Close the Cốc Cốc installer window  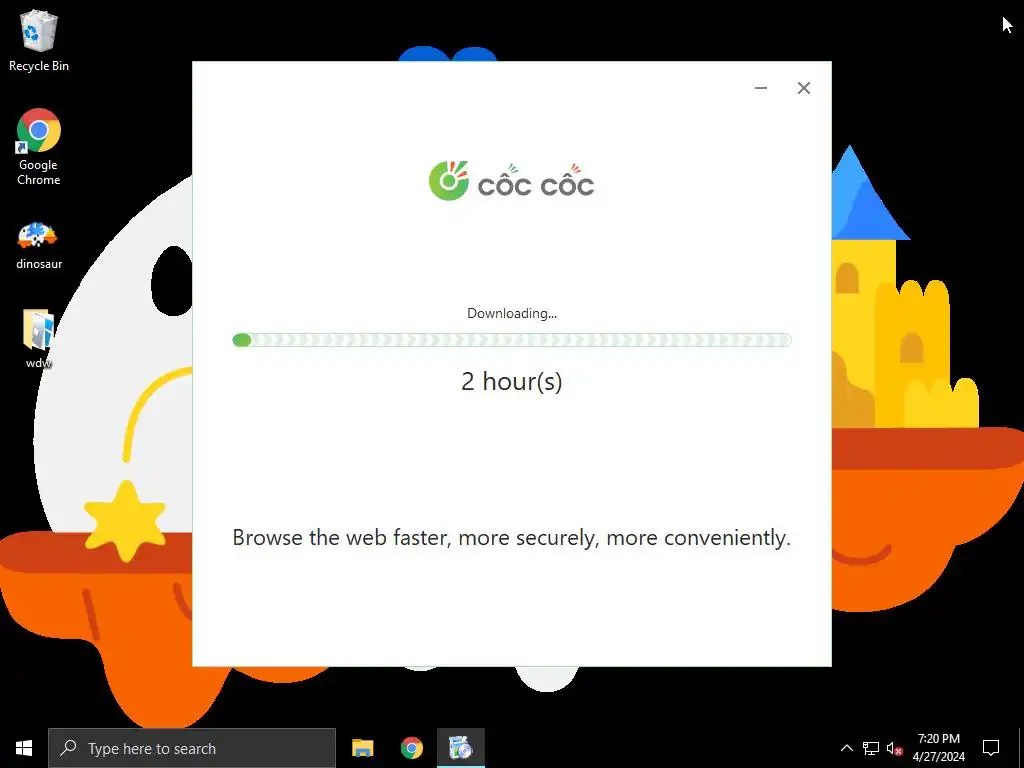804,88
